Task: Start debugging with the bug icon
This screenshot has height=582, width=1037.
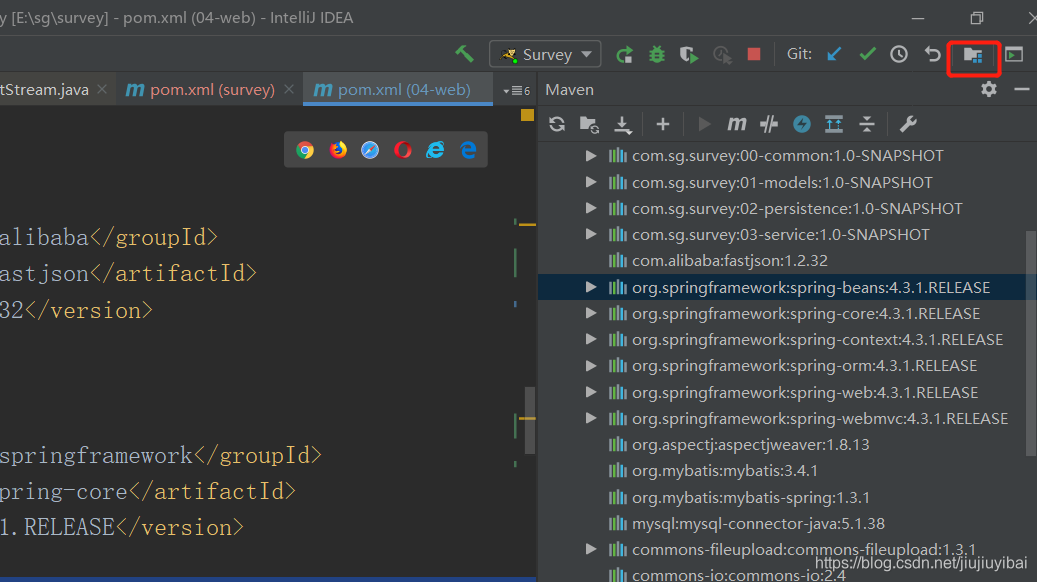Action: tap(655, 53)
